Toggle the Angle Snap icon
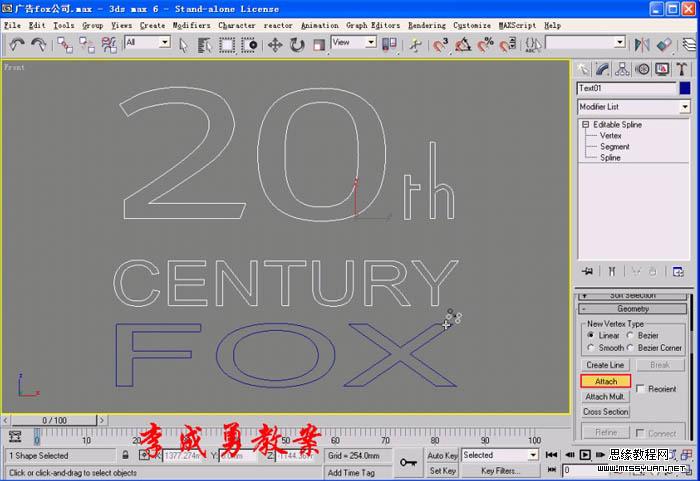This screenshot has height=481, width=700. click(x=463, y=45)
